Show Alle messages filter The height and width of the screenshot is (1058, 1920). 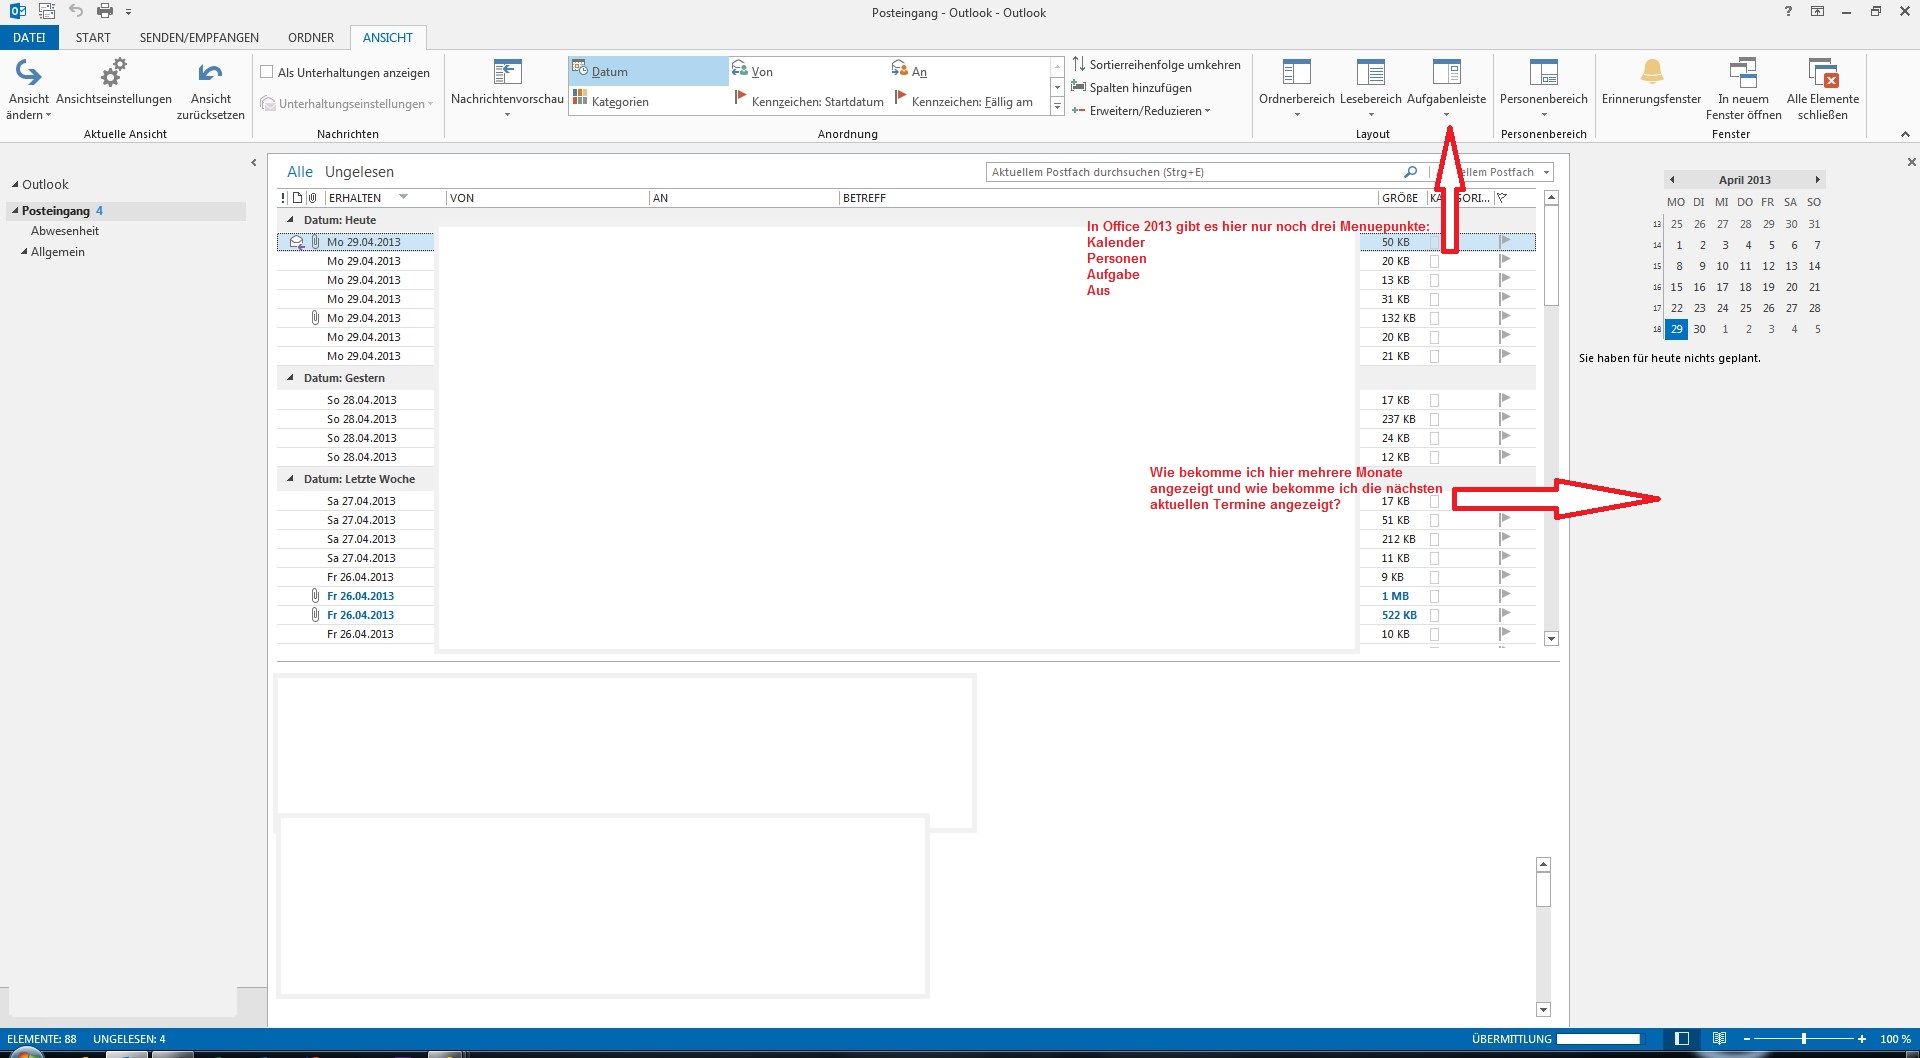pos(300,172)
